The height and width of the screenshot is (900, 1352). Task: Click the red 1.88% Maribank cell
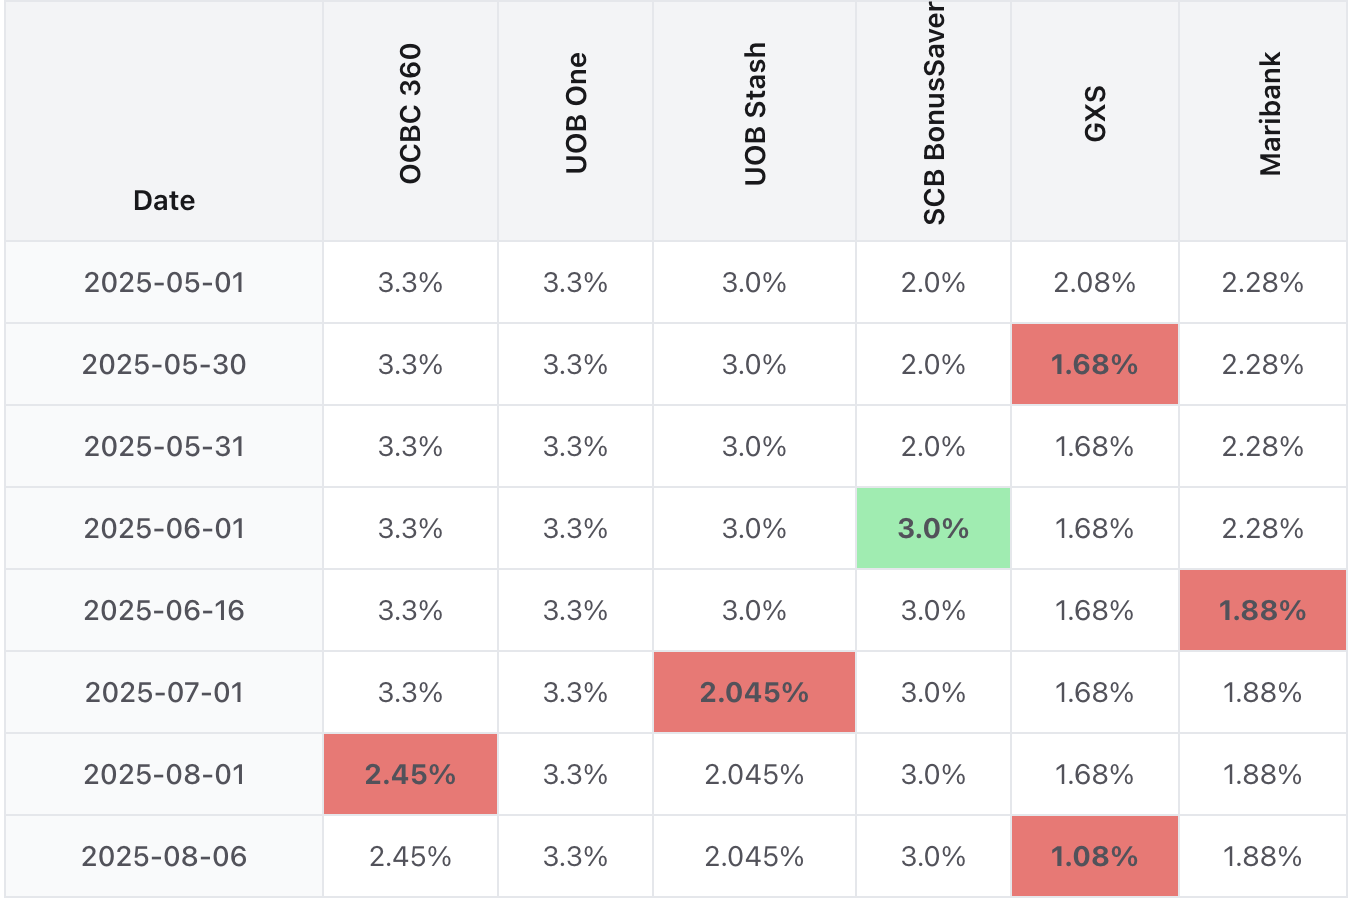[x=1263, y=611]
